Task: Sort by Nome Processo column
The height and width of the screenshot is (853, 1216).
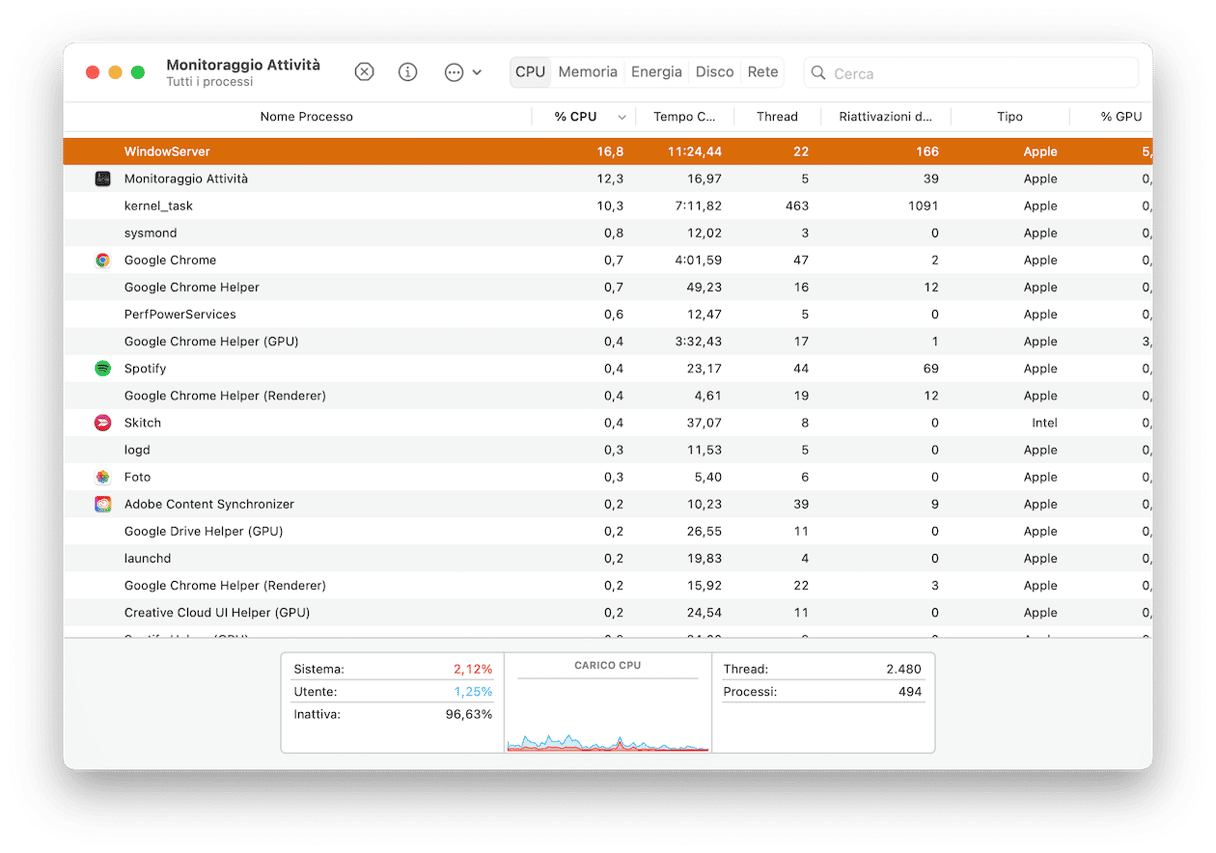Action: [x=306, y=117]
